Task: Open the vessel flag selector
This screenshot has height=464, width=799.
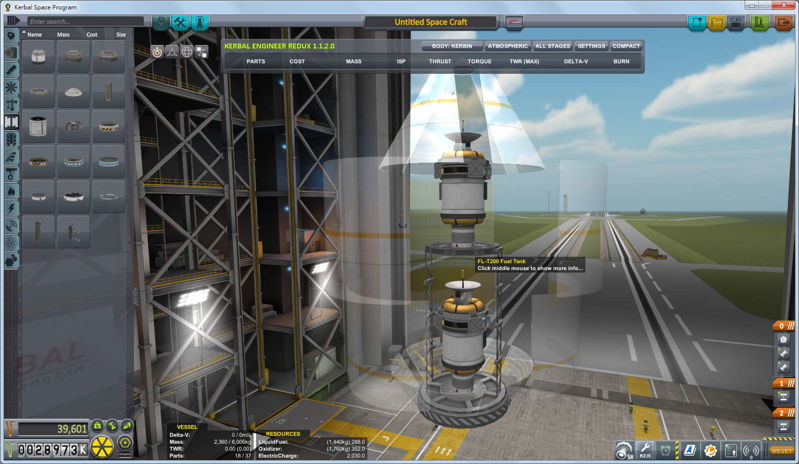Action: (x=514, y=22)
